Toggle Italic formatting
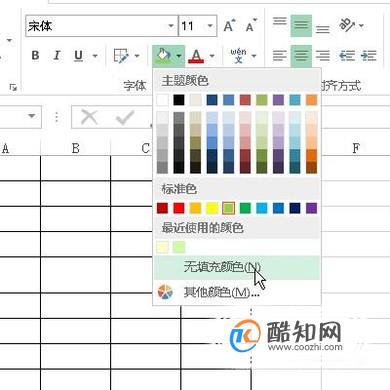The height and width of the screenshot is (390, 390). (57, 55)
